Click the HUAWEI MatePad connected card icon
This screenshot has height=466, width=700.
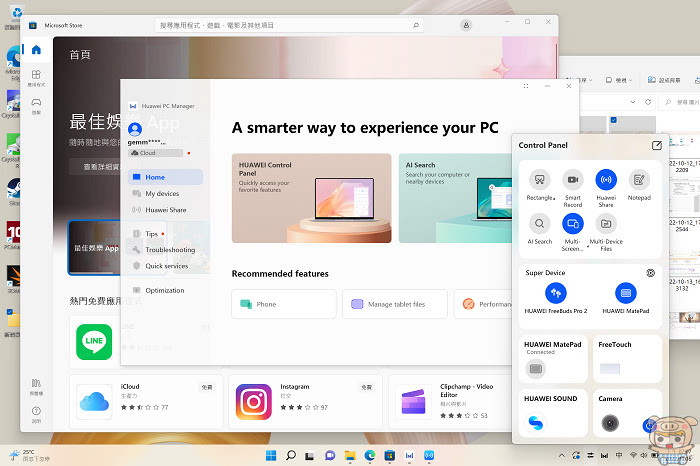(x=535, y=369)
